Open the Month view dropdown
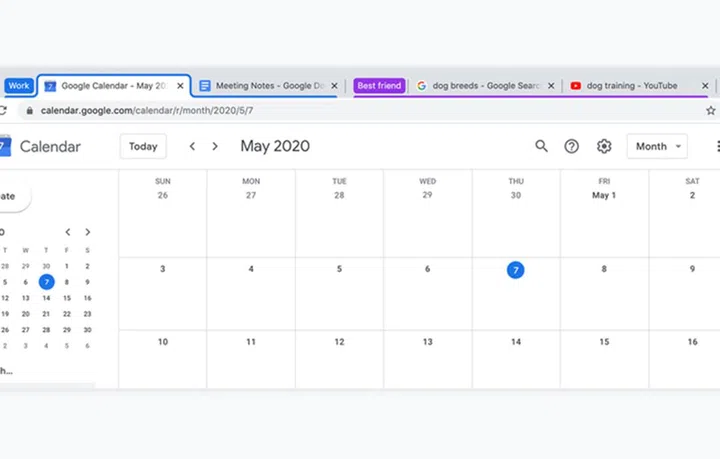Image resolution: width=720 pixels, height=459 pixels. [x=656, y=146]
